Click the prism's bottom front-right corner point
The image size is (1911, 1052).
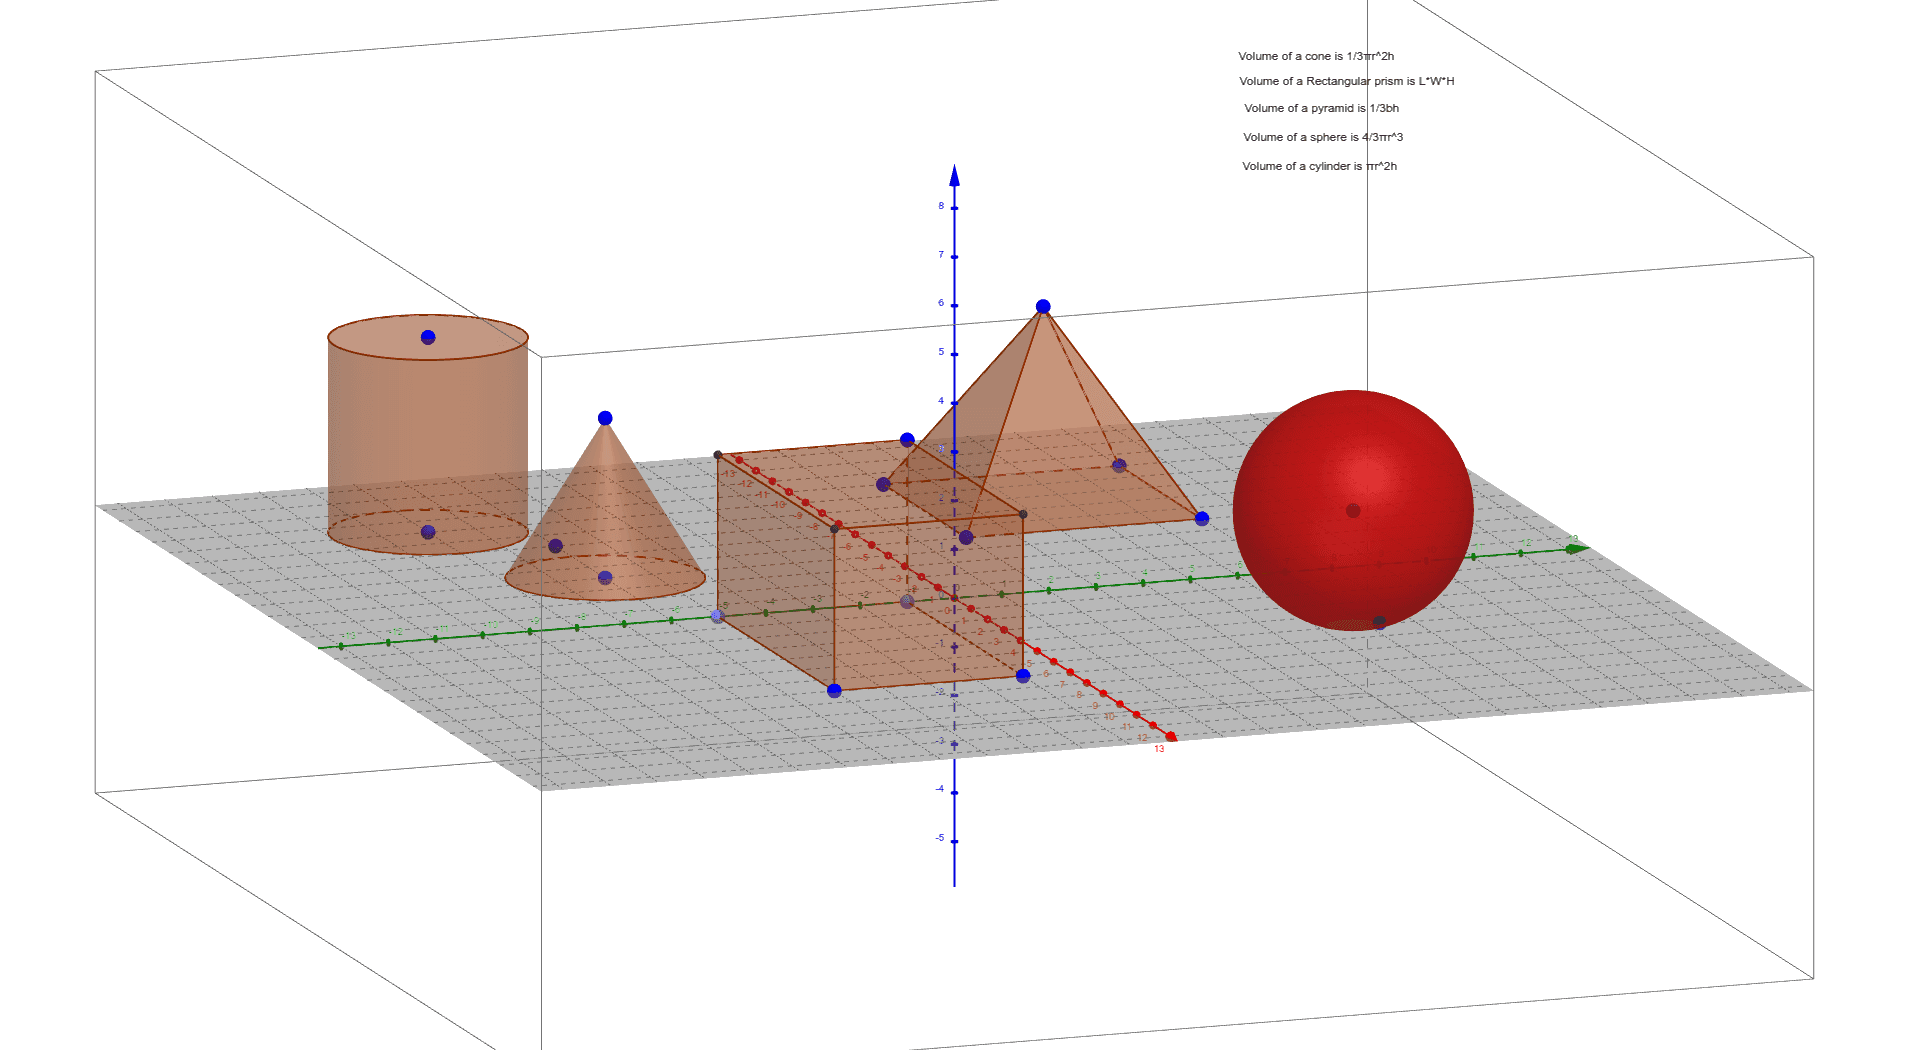coord(1023,676)
